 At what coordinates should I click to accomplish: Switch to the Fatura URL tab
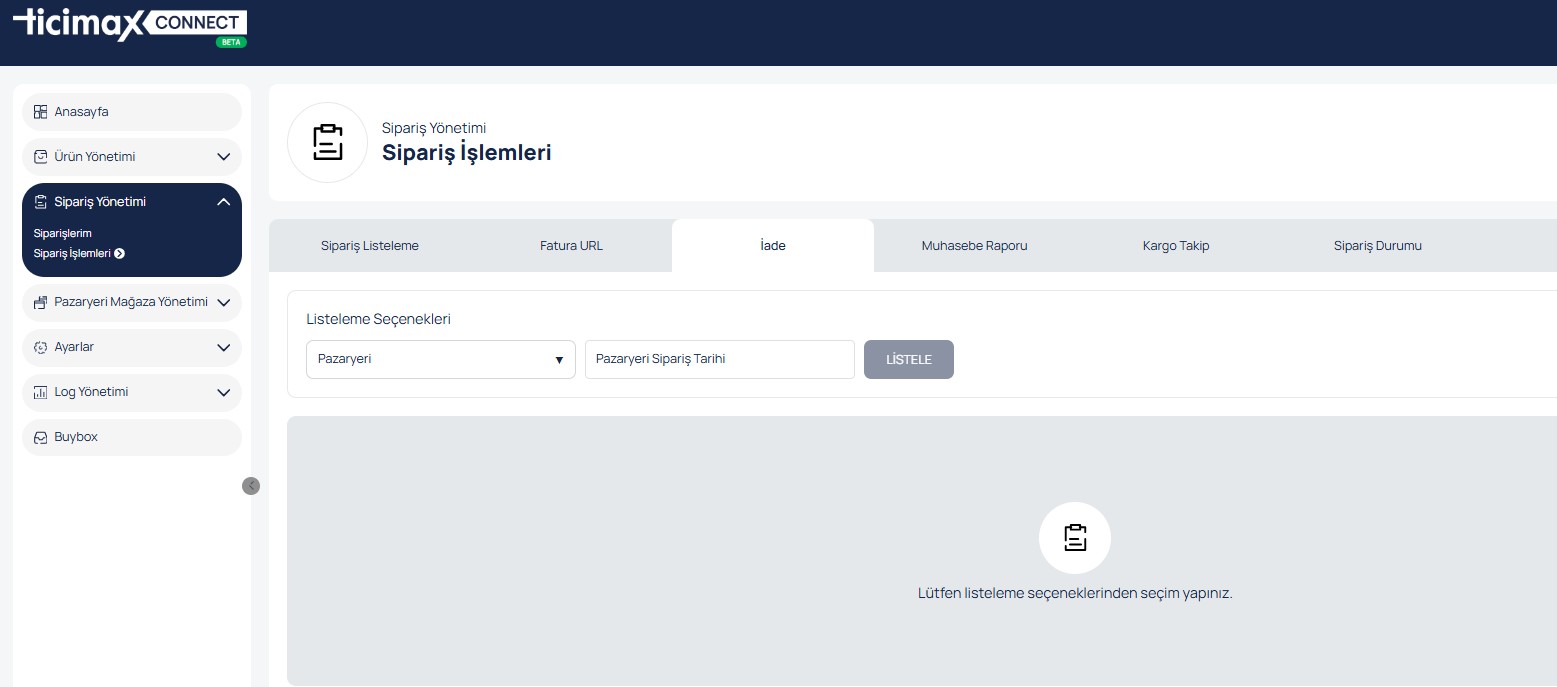(x=571, y=246)
